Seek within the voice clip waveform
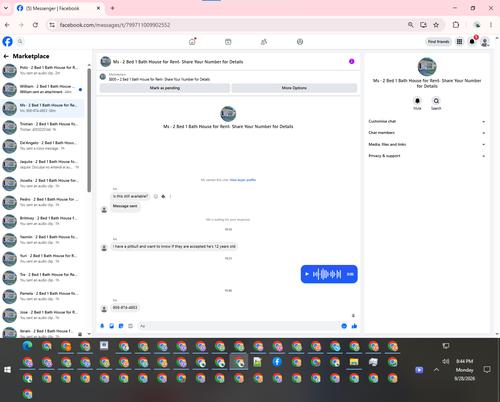Screen dimensions: 500x402 [327, 274]
